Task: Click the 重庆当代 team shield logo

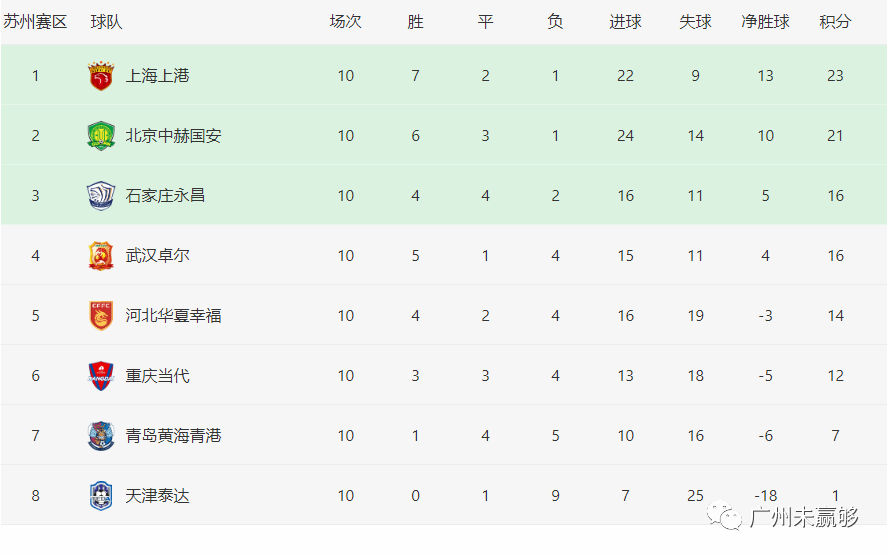Action: click(x=101, y=376)
